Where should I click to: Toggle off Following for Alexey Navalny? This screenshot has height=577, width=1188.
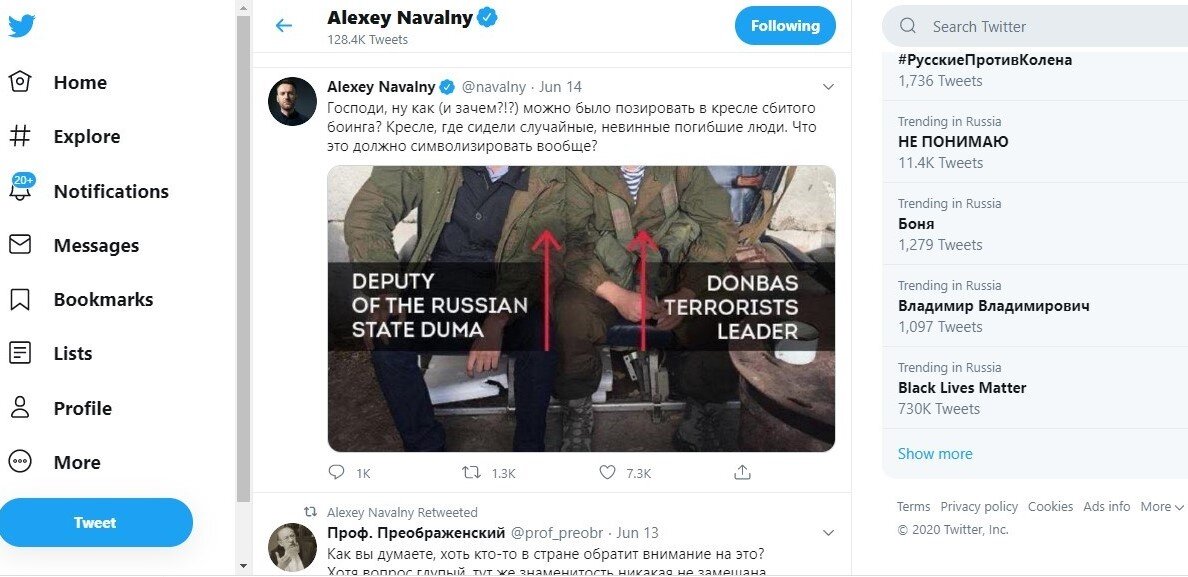click(785, 25)
